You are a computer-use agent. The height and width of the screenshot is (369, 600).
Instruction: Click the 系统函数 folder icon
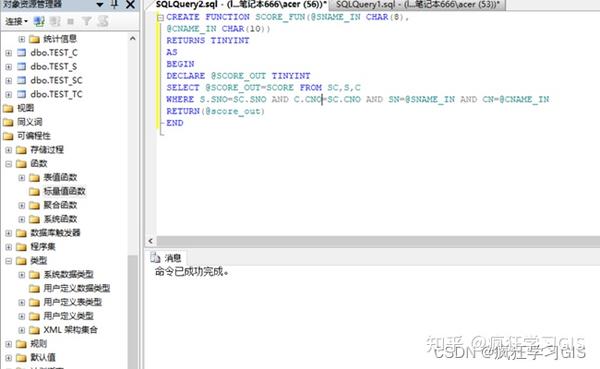point(34,219)
